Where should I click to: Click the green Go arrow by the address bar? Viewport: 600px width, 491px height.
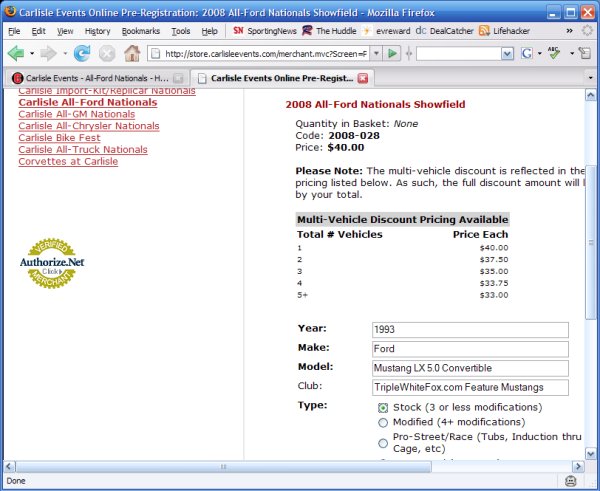392,53
